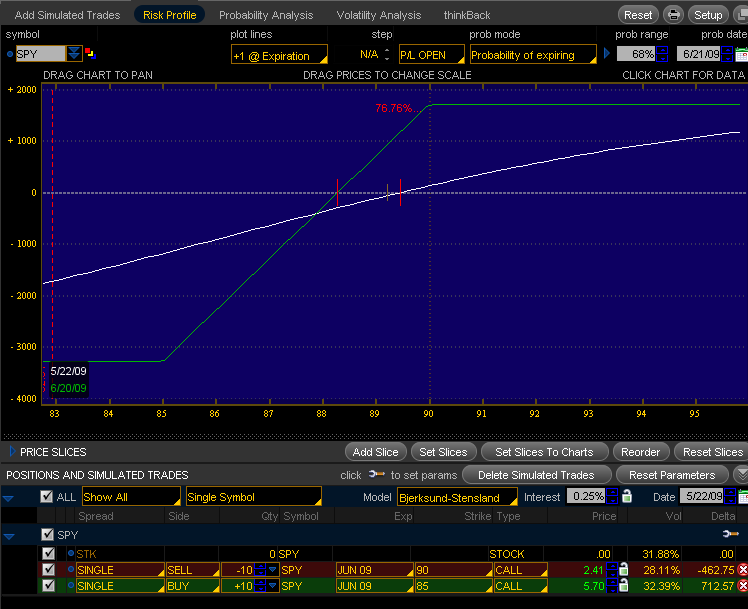Viewport: 748px width, 609px height.
Task: Click the printer icon next to Reset
Action: point(674,15)
